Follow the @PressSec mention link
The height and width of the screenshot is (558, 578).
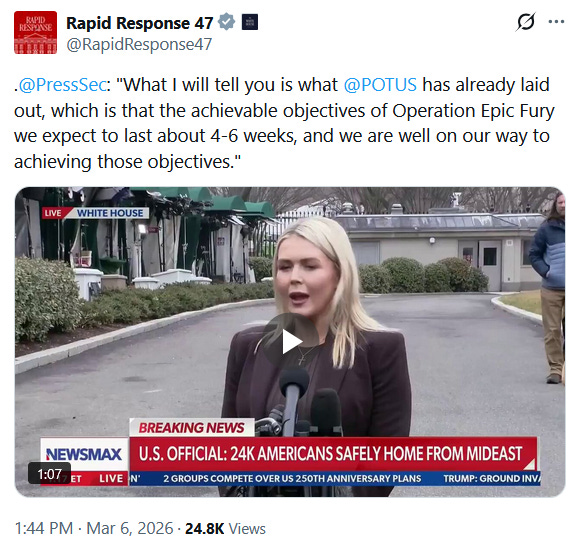tap(62, 84)
